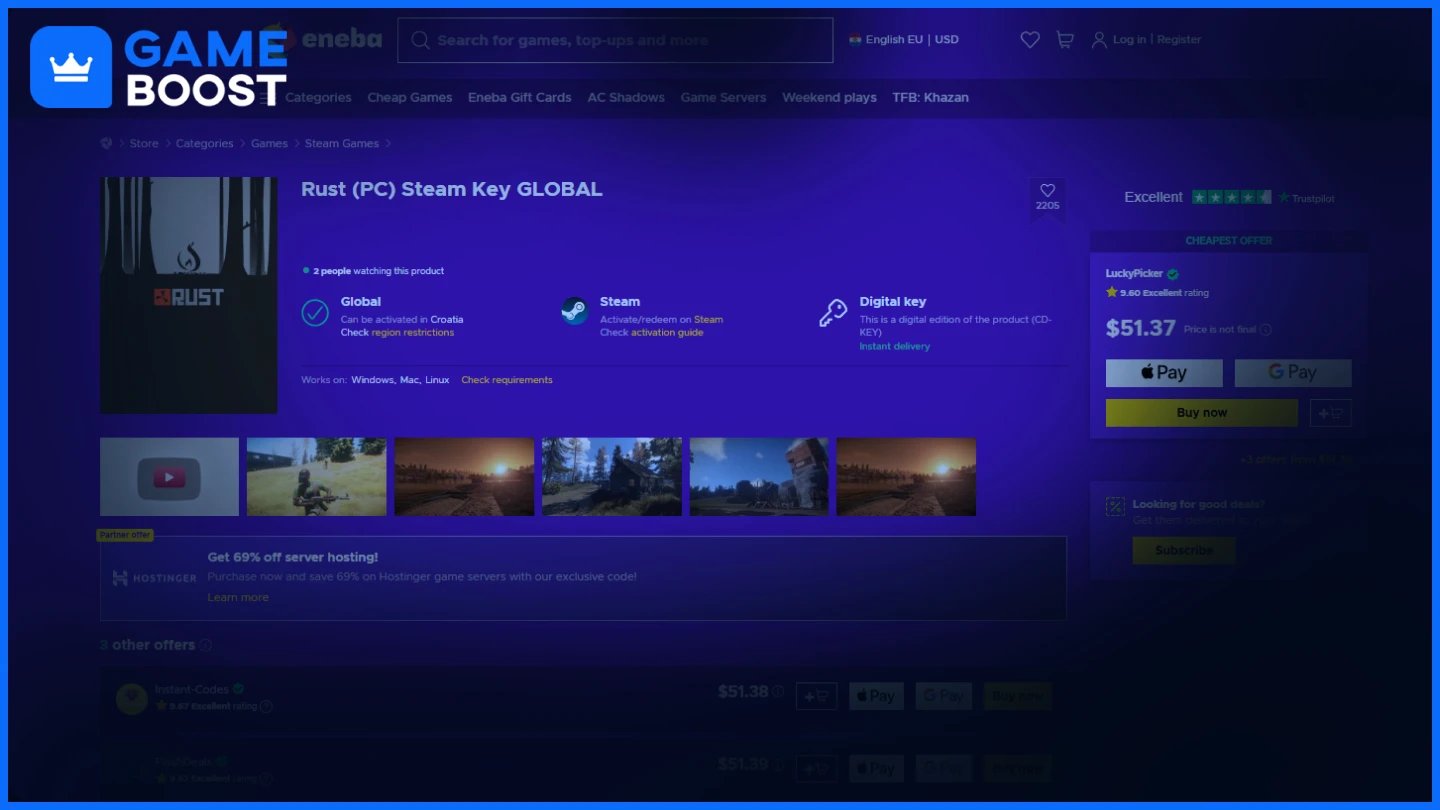Open the cabin in forest screenshot thumbnail

(612, 477)
